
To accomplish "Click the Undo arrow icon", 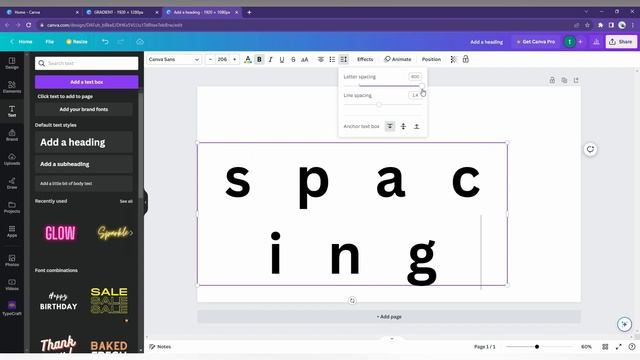I will (x=105, y=42).
